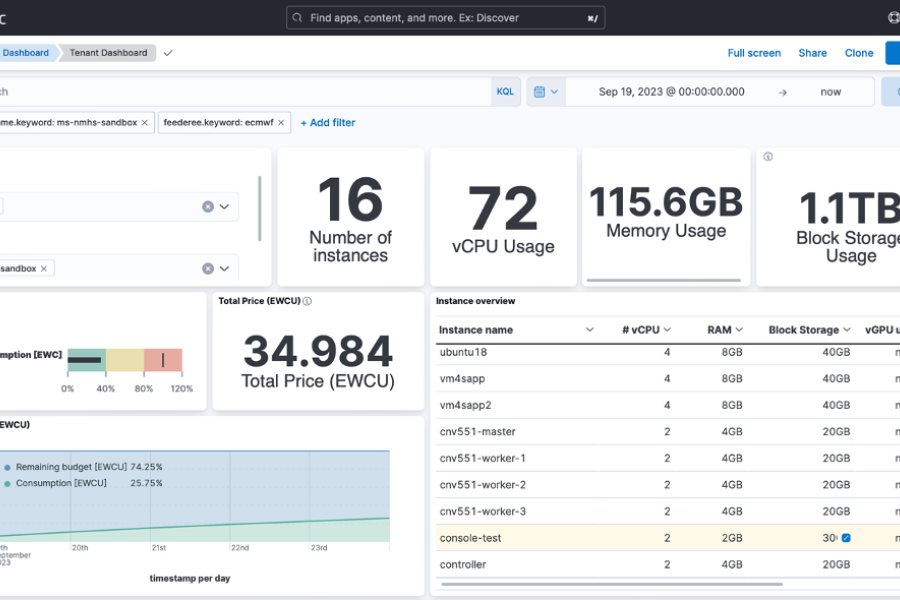Enter Full screen mode
Image resolution: width=900 pixels, height=600 pixels.
tap(754, 53)
